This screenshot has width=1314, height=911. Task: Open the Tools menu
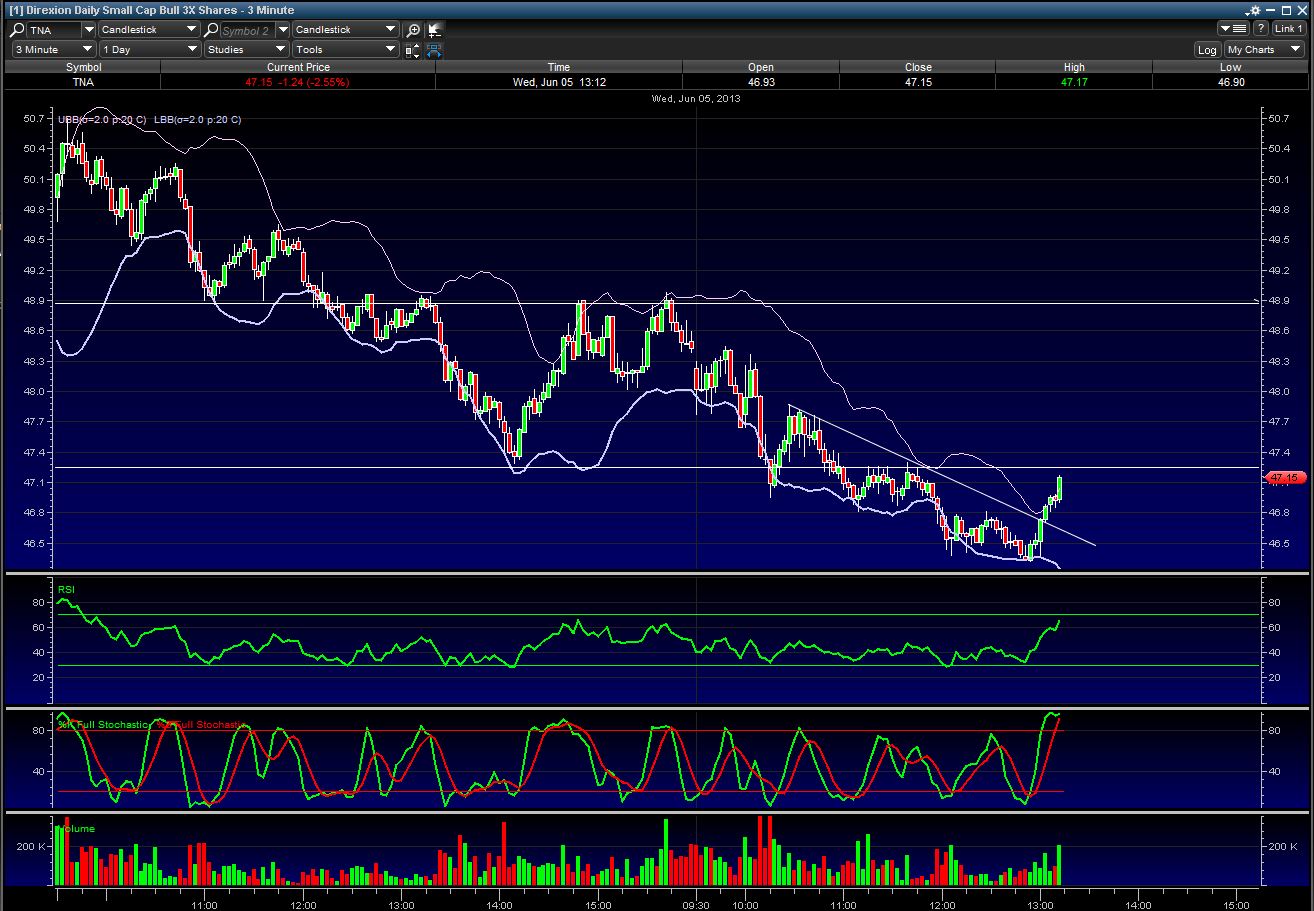[346, 49]
